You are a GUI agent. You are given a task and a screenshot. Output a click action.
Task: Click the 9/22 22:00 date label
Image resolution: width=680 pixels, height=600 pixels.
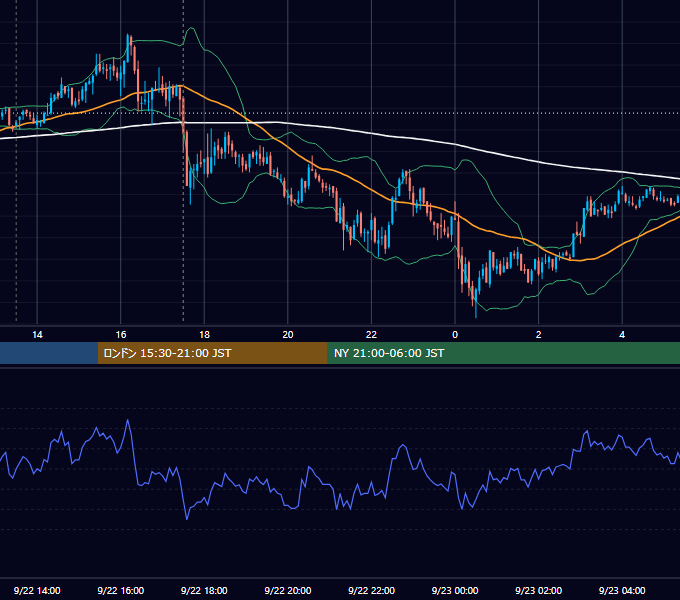coord(372,590)
